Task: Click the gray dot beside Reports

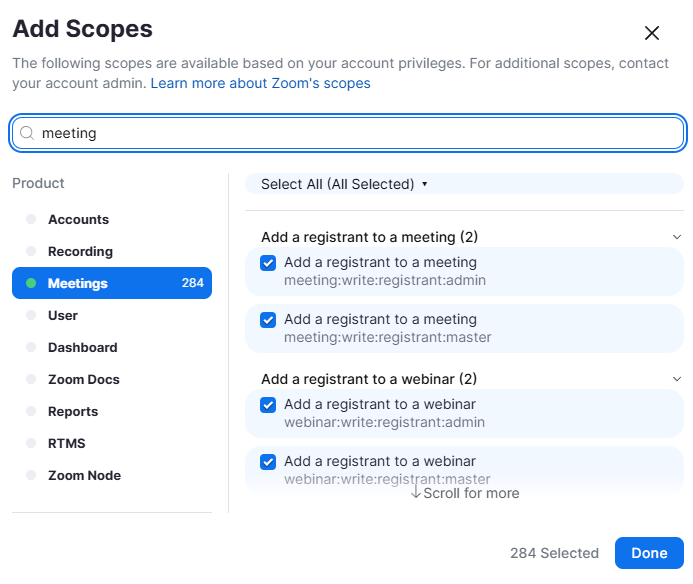Action: [31, 411]
